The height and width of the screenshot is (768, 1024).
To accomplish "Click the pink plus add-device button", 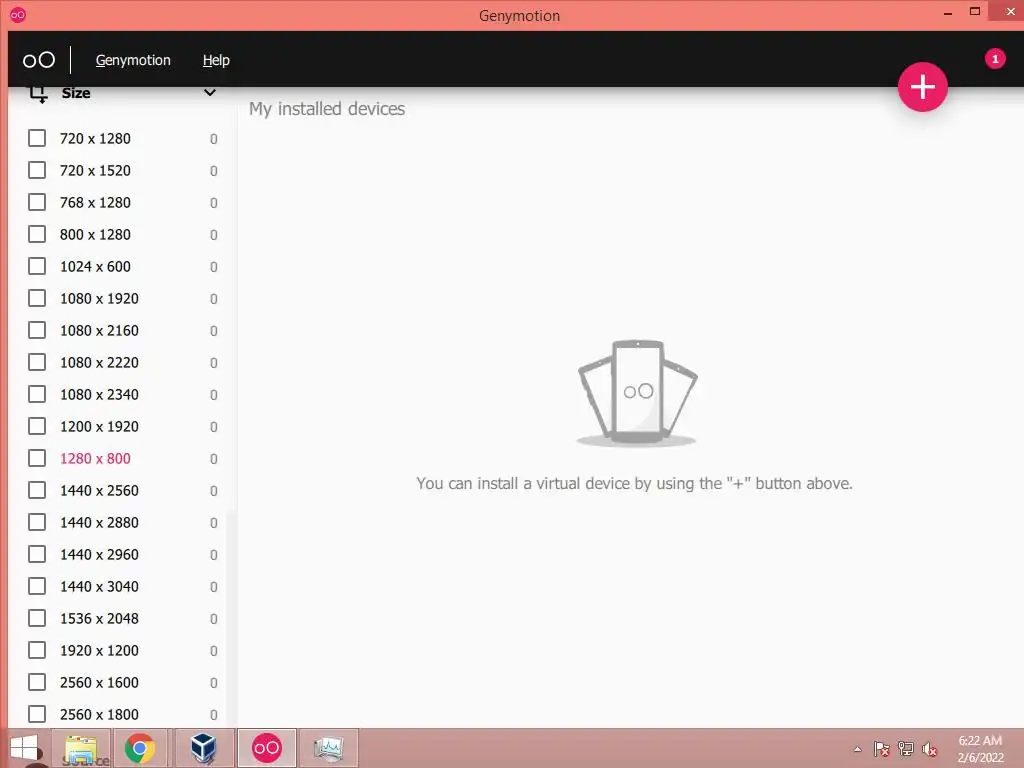I will (922, 87).
